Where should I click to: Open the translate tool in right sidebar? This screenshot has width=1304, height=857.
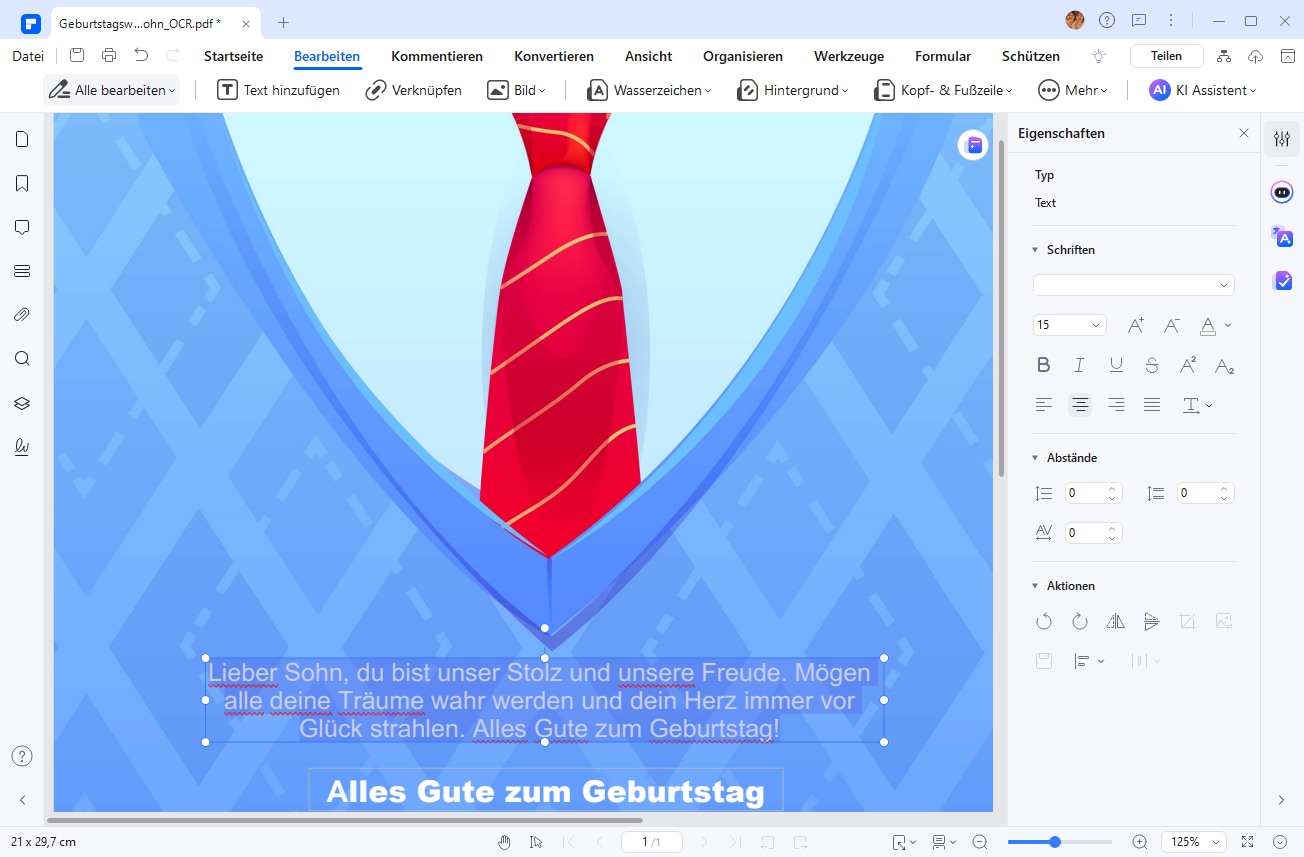coord(1282,237)
